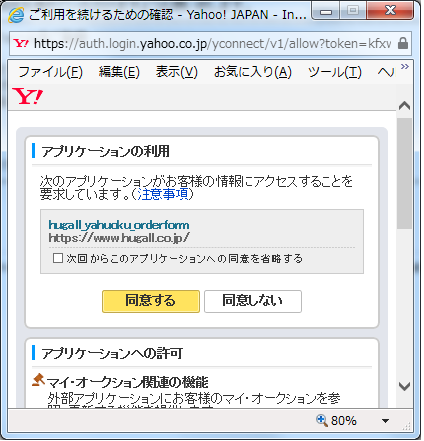Image resolution: width=424 pixels, height=441 pixels.
Task: Expand hidden menu items with double chevron
Action: tap(405, 67)
